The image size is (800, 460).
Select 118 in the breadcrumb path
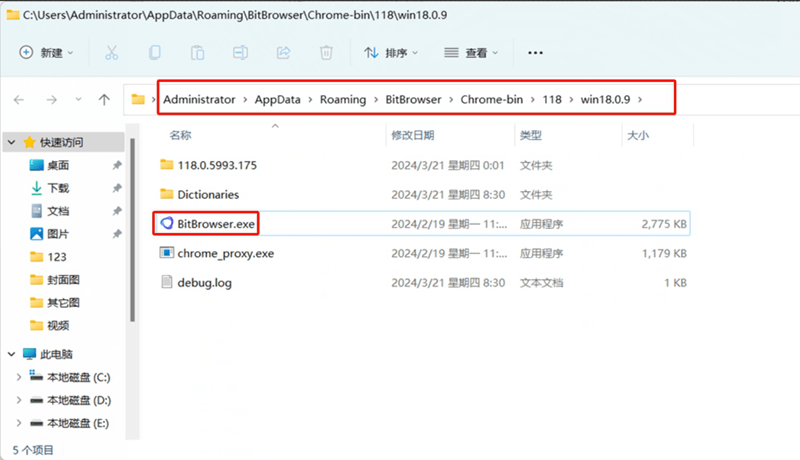point(552,99)
